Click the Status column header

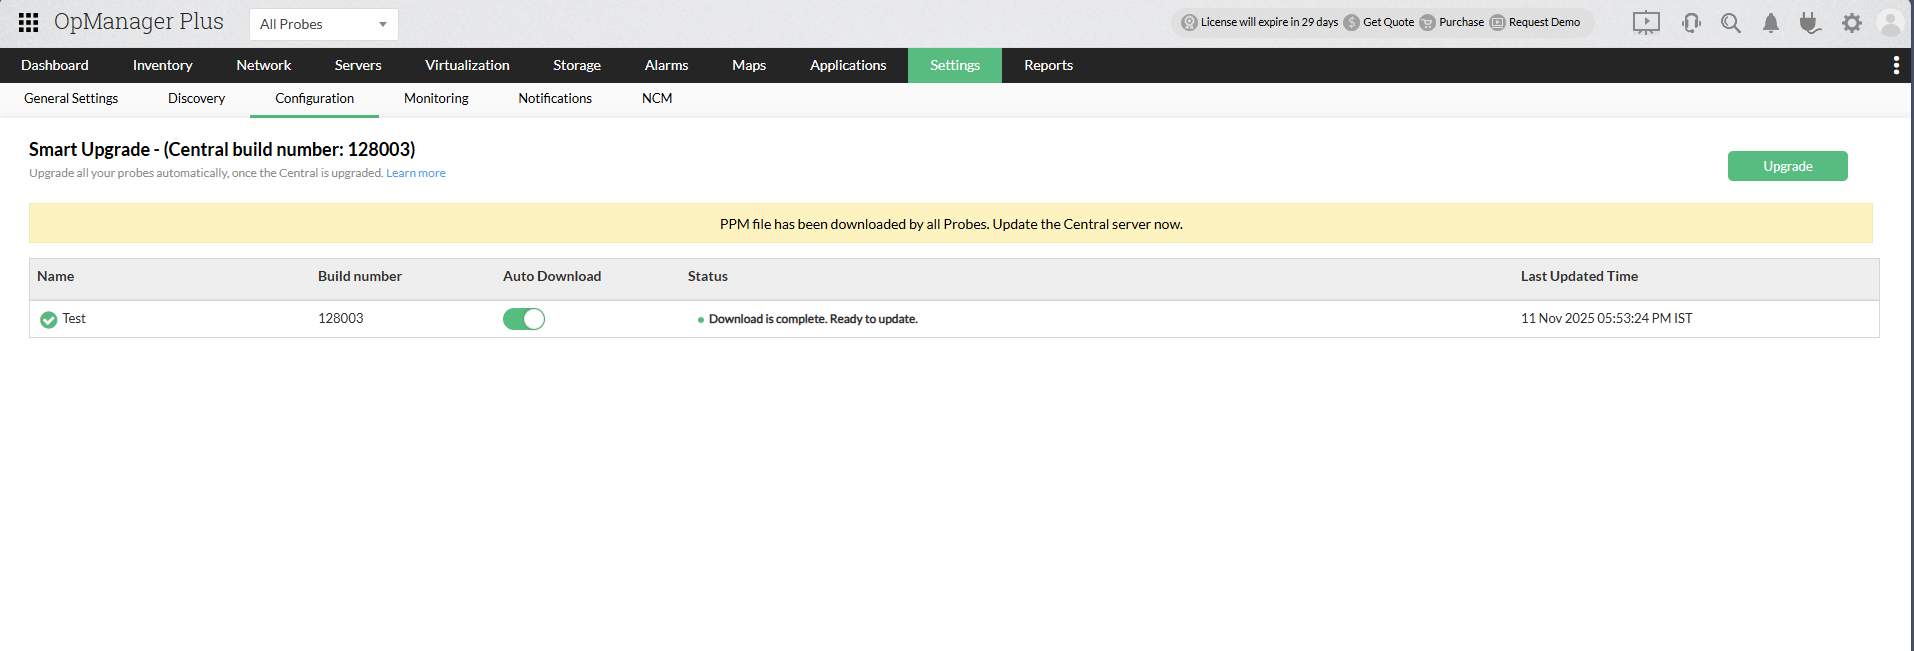coord(708,276)
